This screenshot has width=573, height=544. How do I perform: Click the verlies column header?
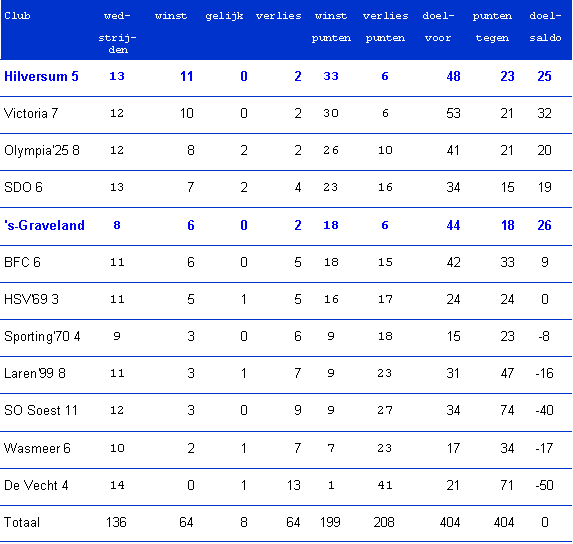(278, 16)
